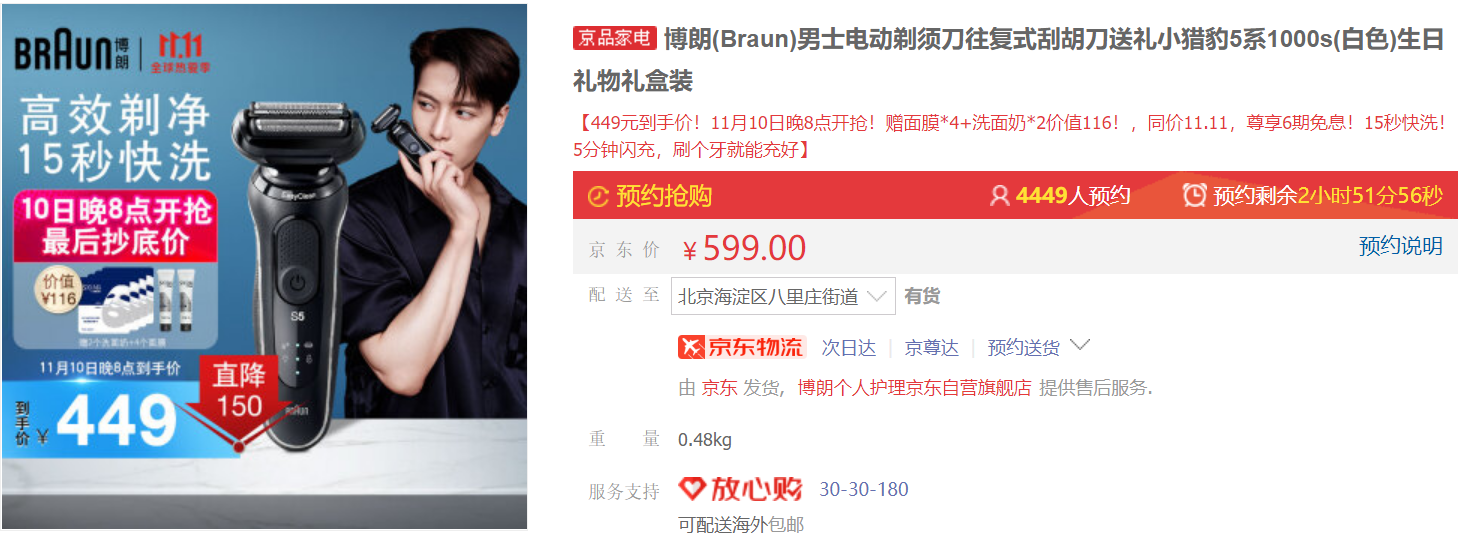Select the 京尊达 delivery service

pyautogui.click(x=931, y=348)
